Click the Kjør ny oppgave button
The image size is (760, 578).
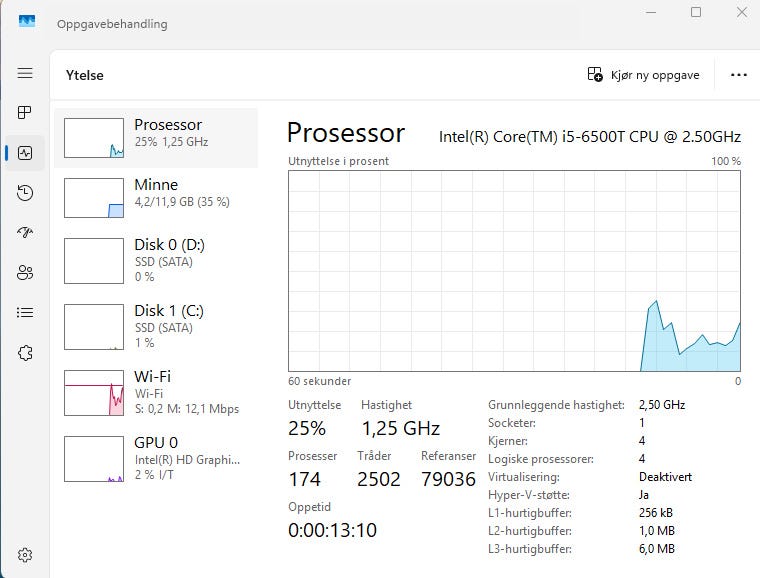pyautogui.click(x=643, y=75)
